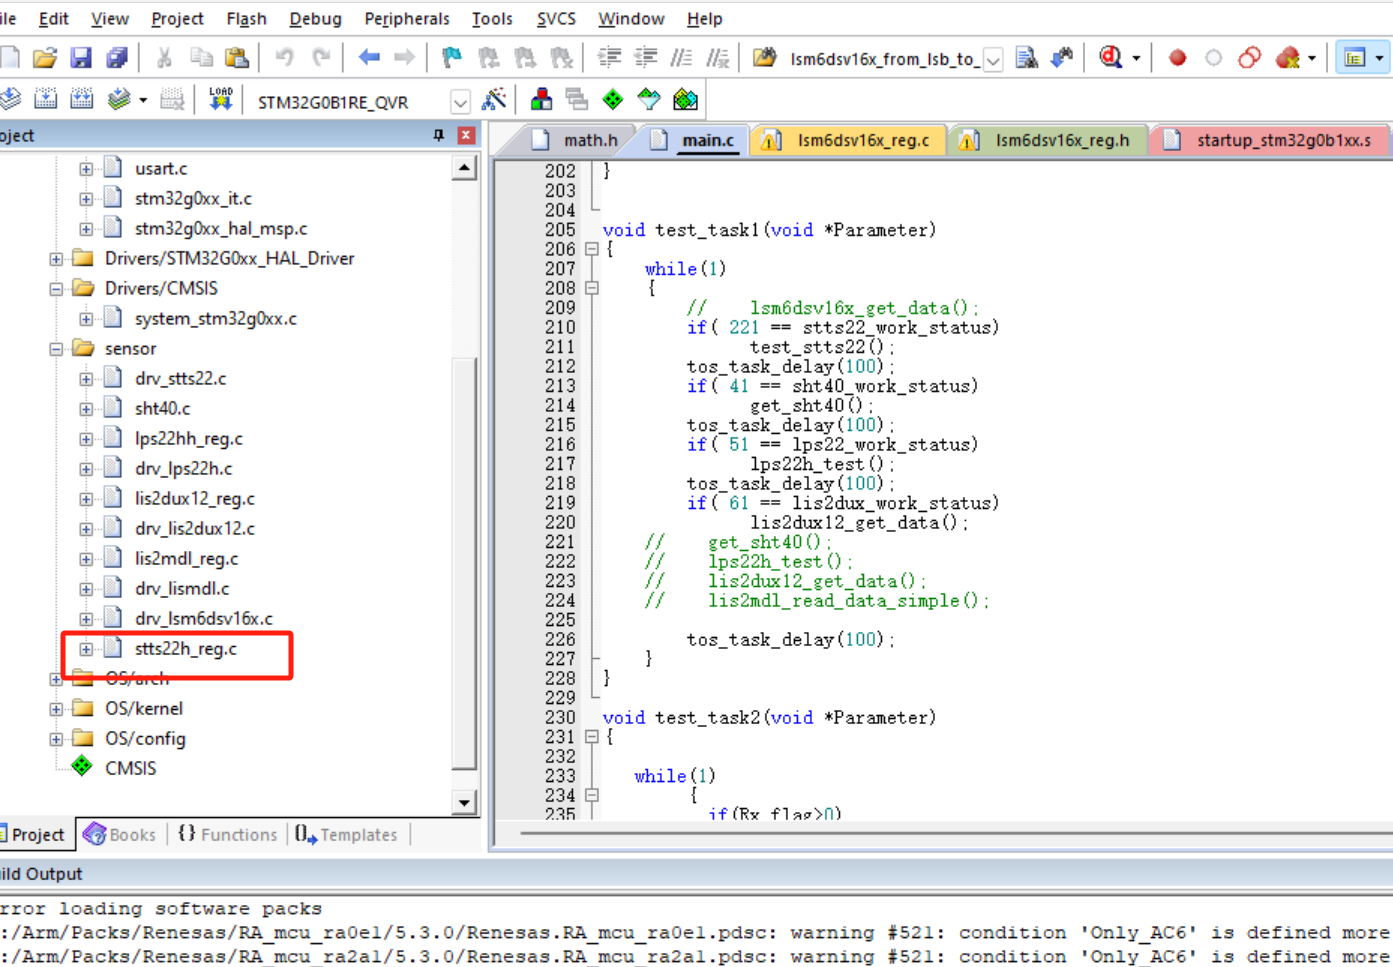Image resolution: width=1393 pixels, height=967 pixels.
Task: Open Options for Target magic wand icon
Action: pyautogui.click(x=494, y=99)
